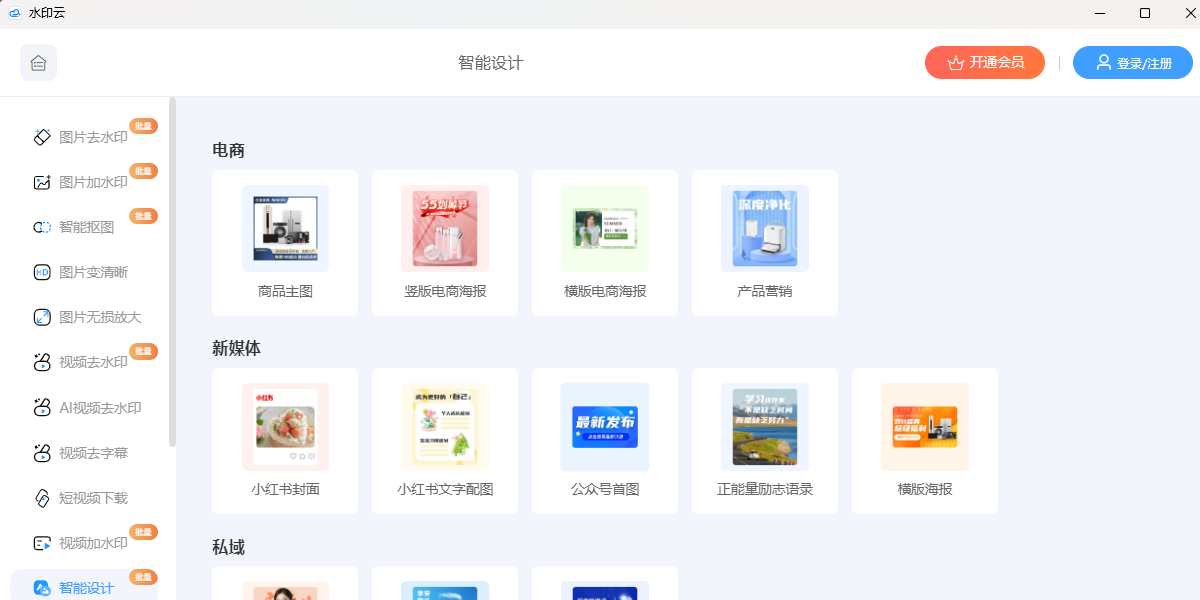Image resolution: width=1200 pixels, height=600 pixels.
Task: Select the 产品营销 template card
Action: 765,243
